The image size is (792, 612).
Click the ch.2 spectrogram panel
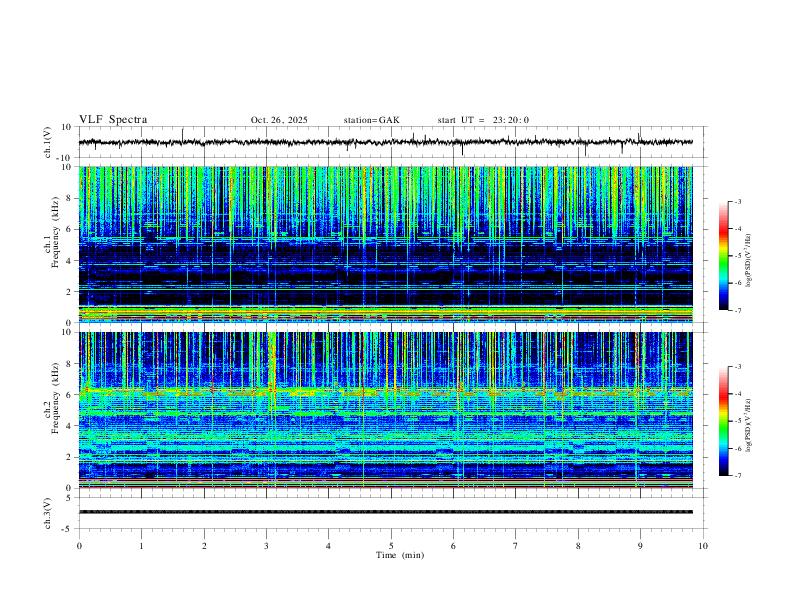(x=386, y=410)
